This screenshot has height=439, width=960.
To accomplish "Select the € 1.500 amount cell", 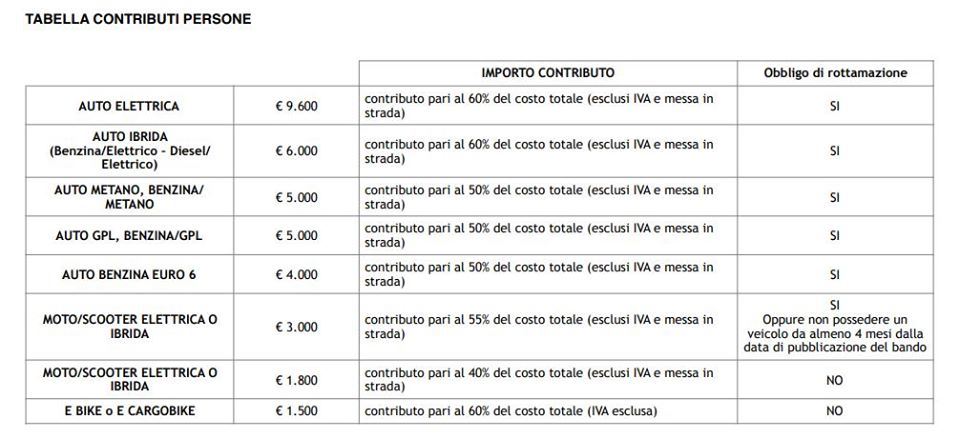I will pos(296,411).
